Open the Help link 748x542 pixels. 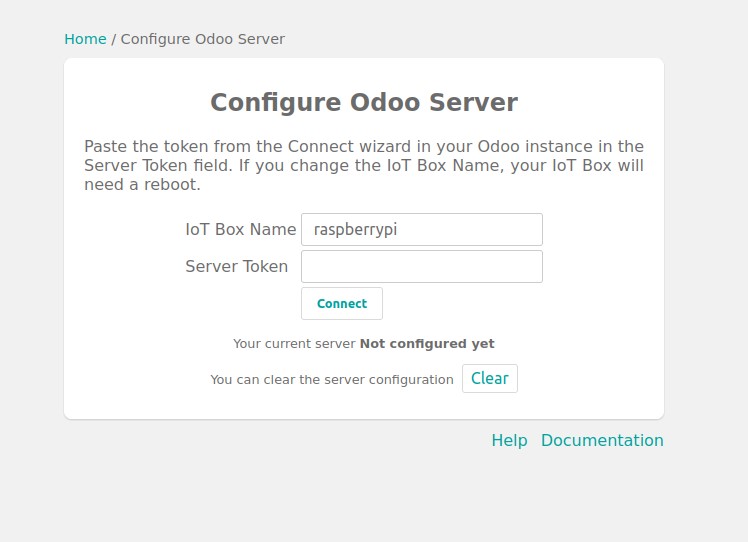click(509, 440)
